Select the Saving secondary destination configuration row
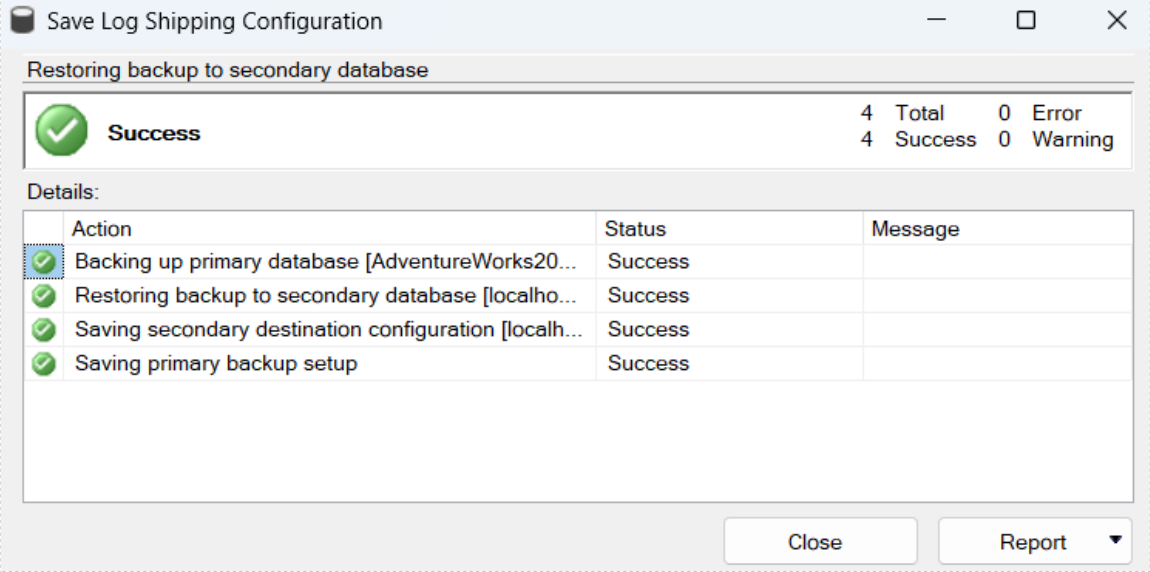The width and height of the screenshot is (1150, 572). [x=326, y=330]
